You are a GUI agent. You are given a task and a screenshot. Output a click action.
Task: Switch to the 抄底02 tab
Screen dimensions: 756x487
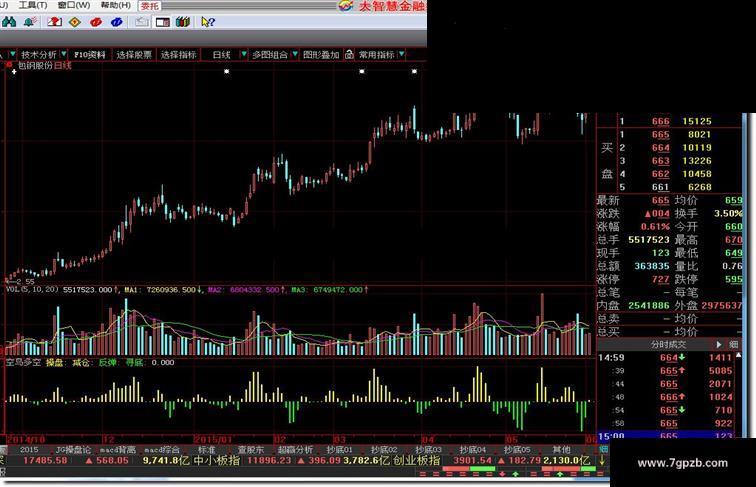tap(384, 449)
